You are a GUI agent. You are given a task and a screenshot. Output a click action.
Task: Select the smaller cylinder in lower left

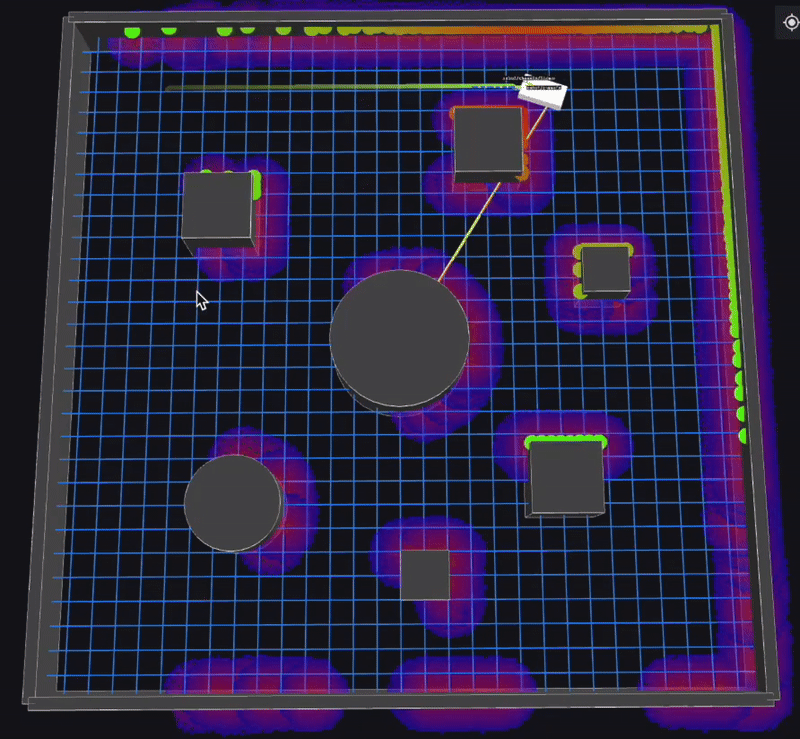232,502
